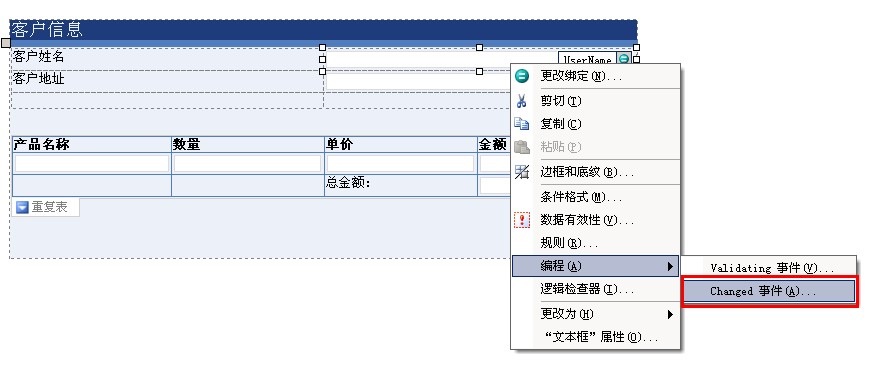Viewport: 869px width, 370px height.
Task: Click the UserName binding tag text
Action: pos(587,59)
